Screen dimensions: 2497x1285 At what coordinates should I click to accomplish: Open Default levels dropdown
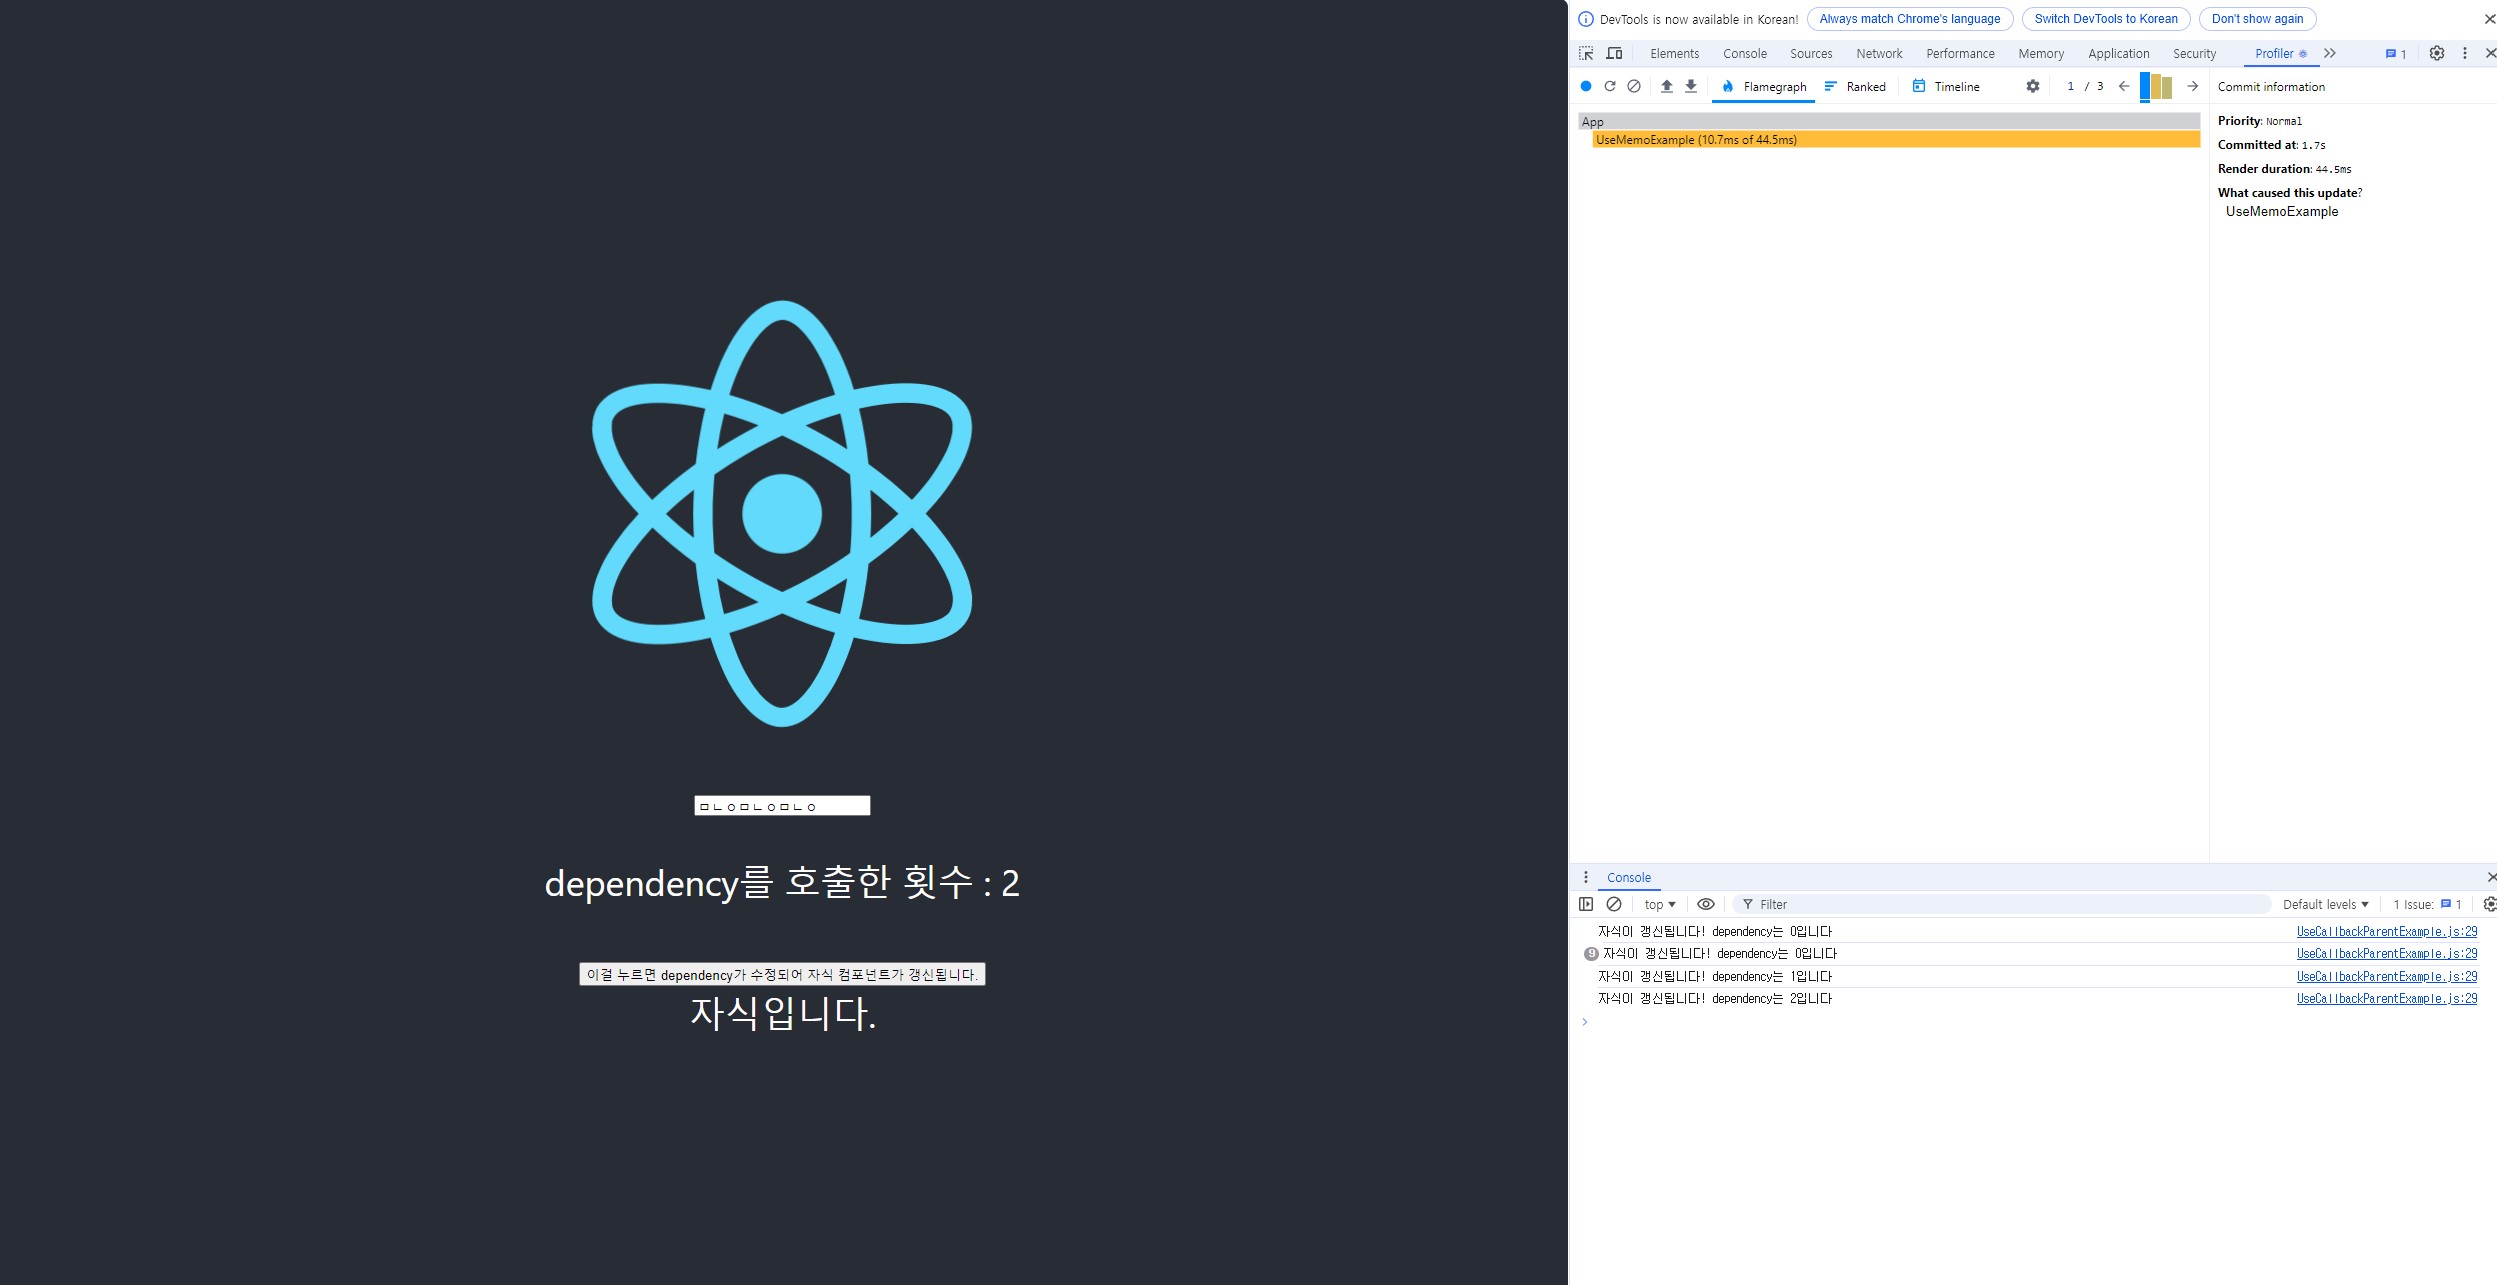point(2325,904)
